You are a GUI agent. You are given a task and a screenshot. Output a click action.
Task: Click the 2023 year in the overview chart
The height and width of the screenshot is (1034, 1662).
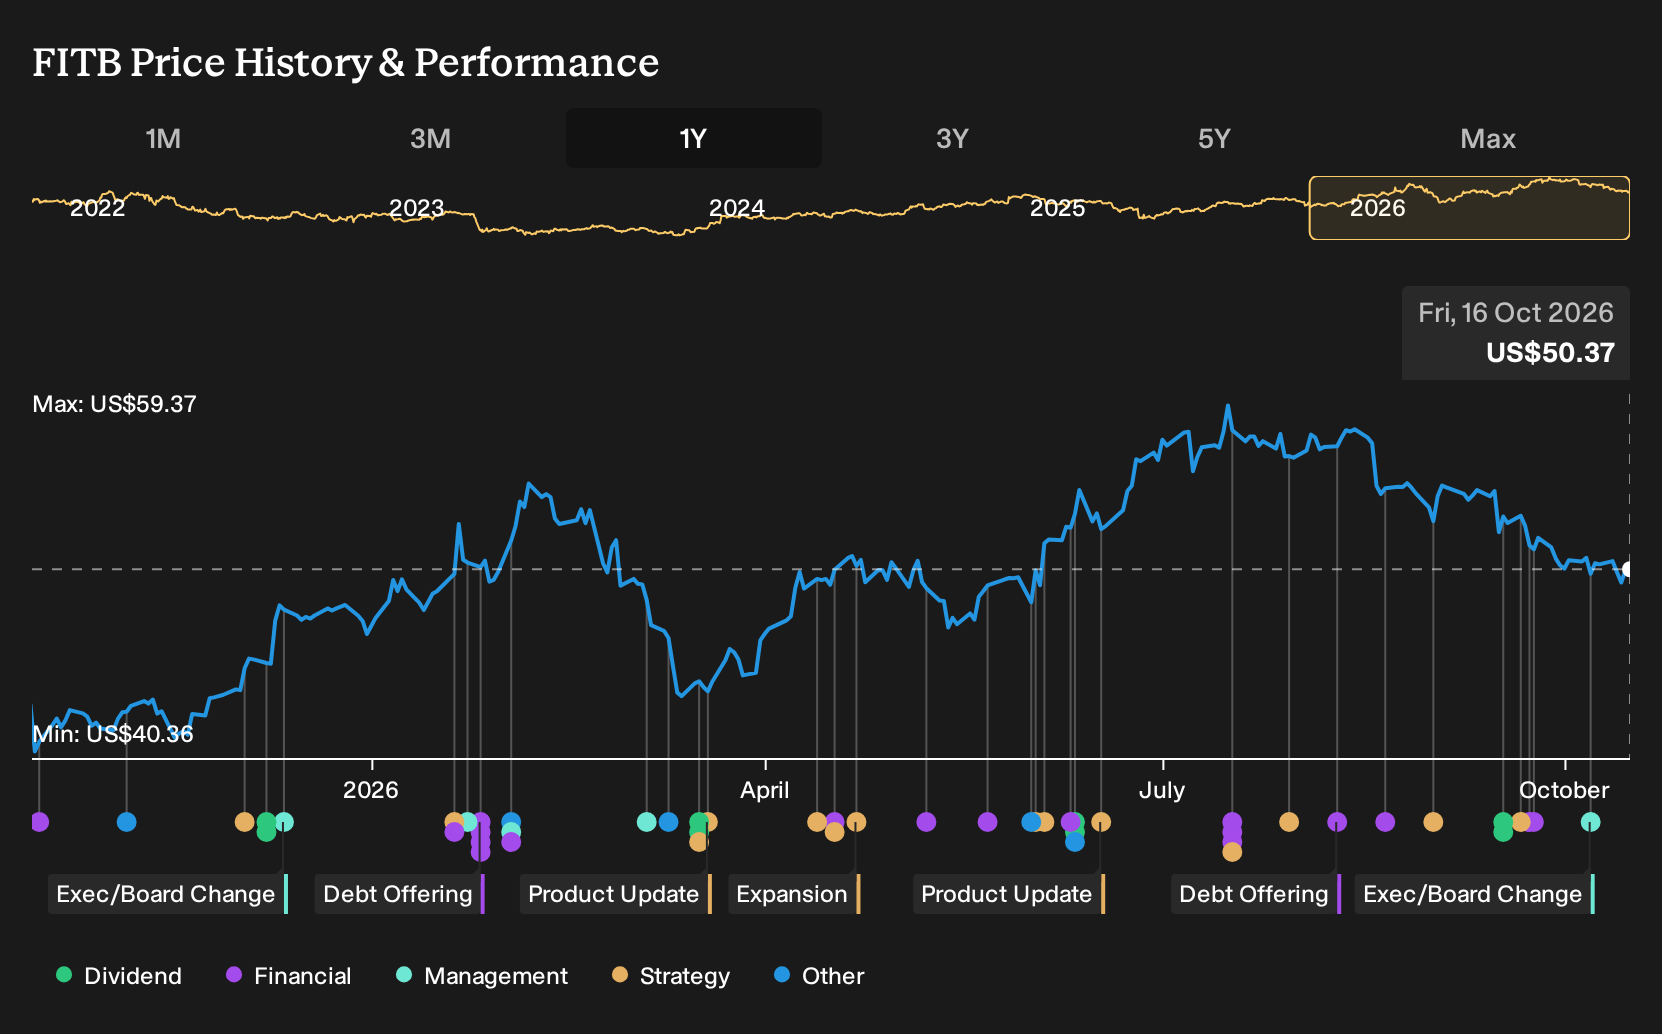coord(416,208)
